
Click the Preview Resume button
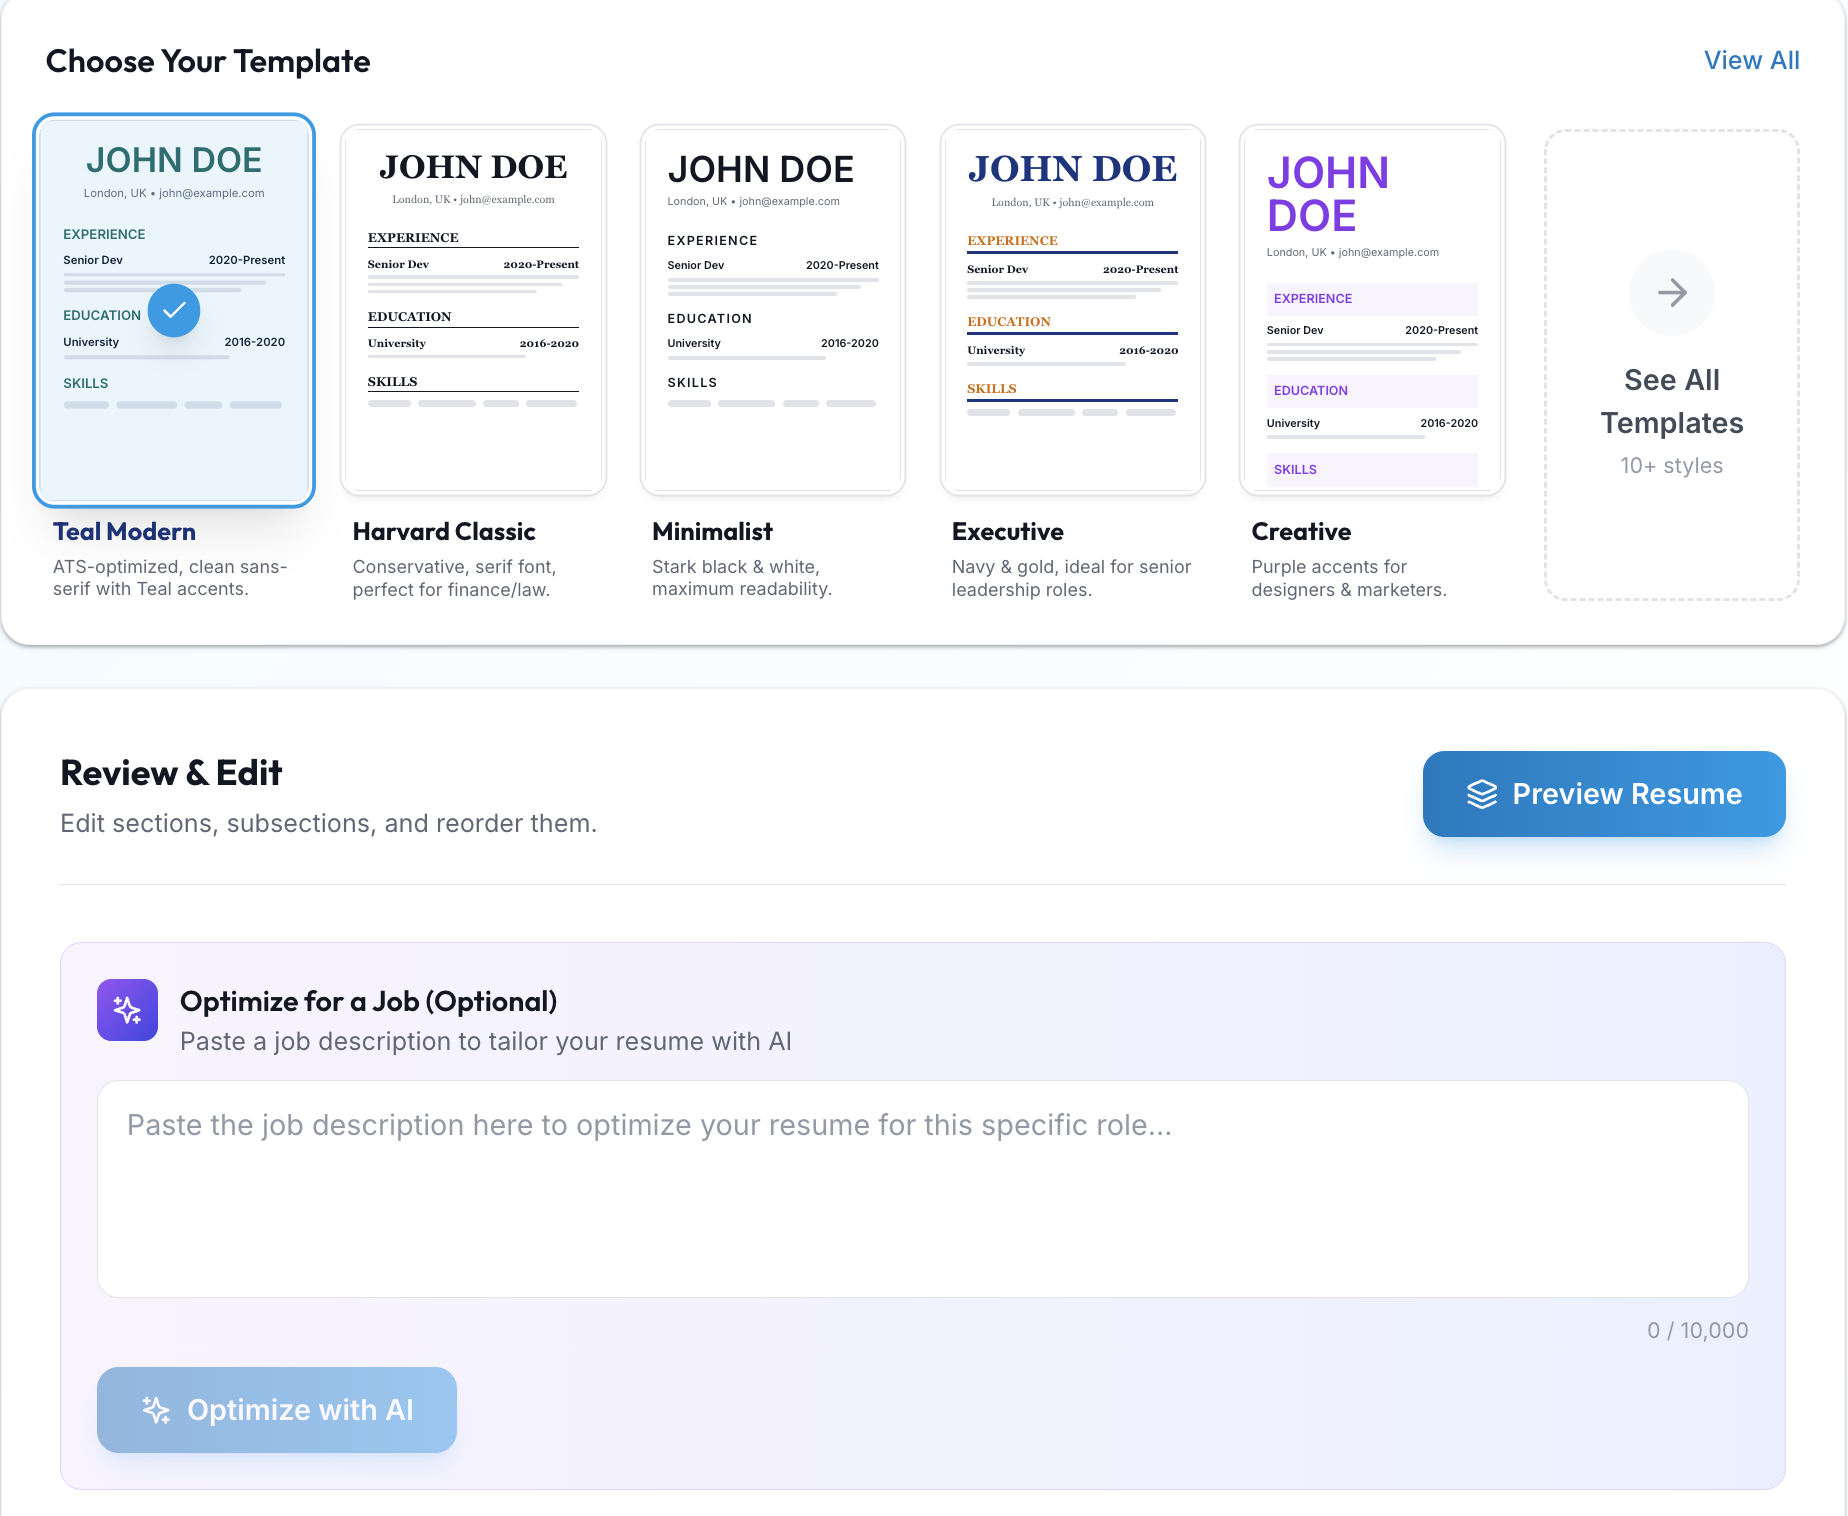pos(1603,793)
